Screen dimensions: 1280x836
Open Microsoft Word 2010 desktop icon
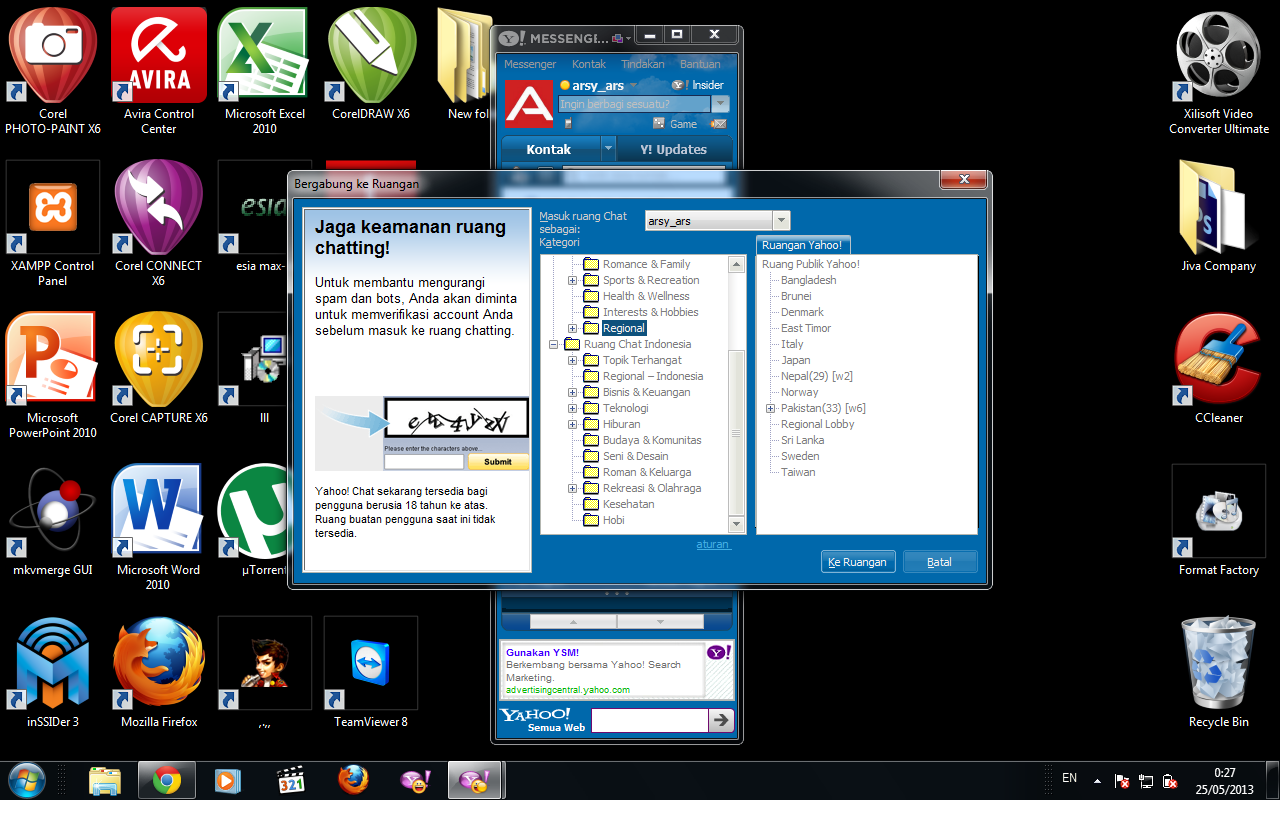coord(158,528)
